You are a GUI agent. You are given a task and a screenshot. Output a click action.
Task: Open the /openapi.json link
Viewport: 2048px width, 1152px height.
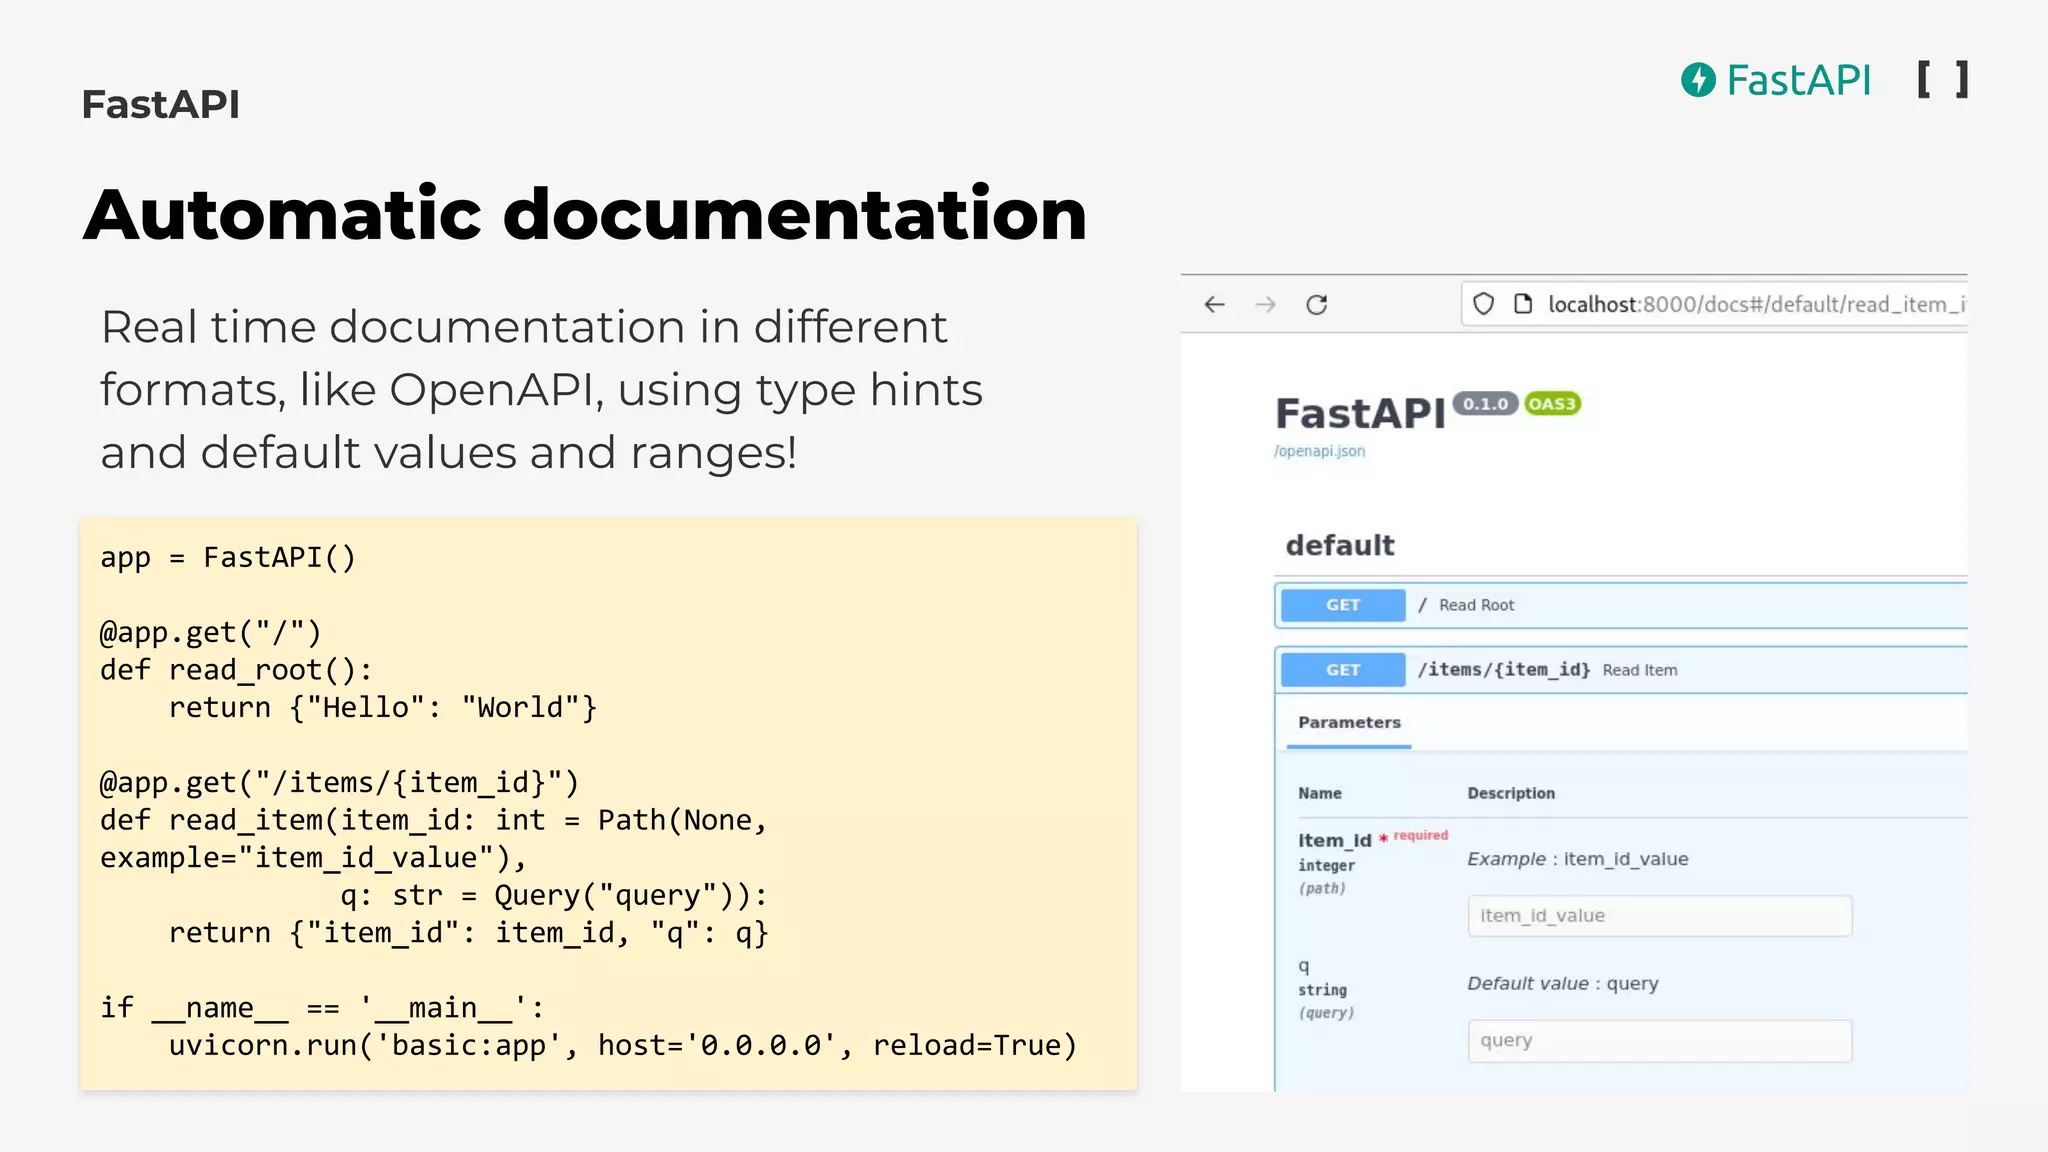point(1319,451)
